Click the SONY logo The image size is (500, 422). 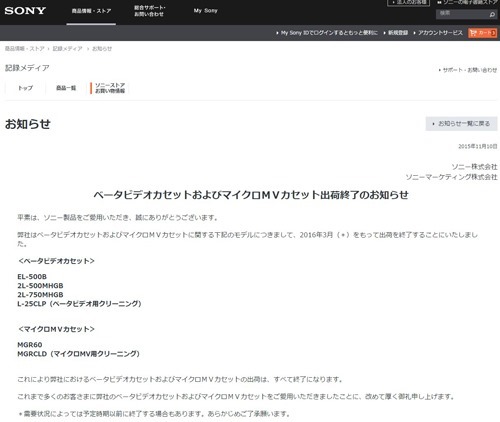[25, 11]
